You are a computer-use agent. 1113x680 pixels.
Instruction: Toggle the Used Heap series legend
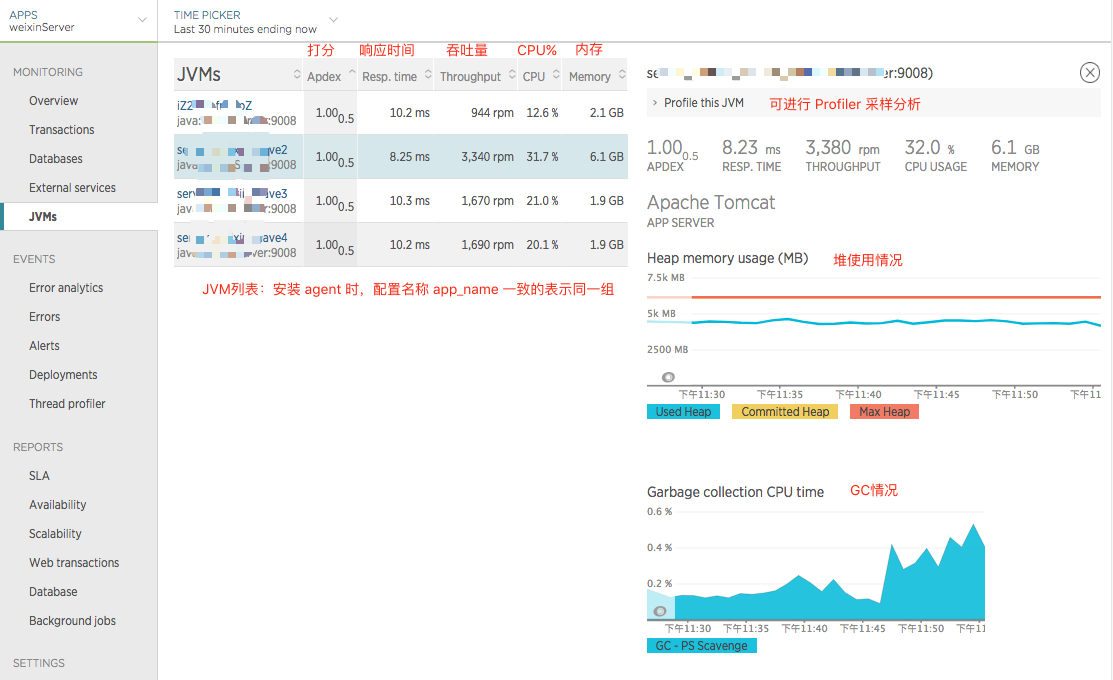[683, 411]
